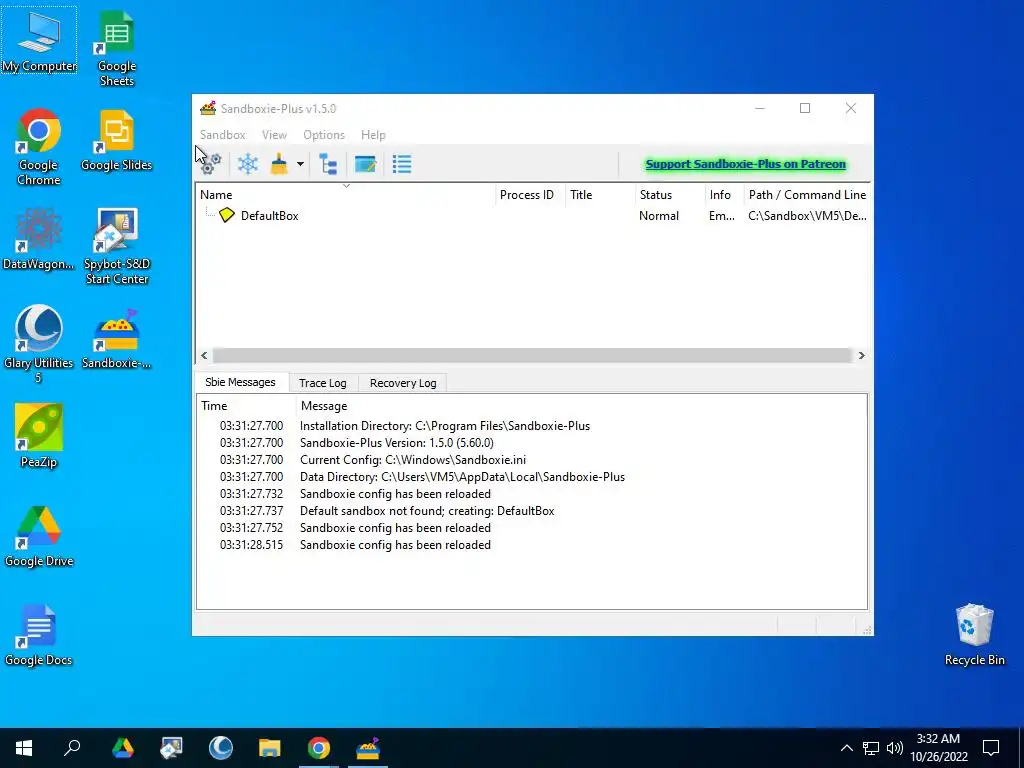1024x768 pixels.
Task: Select the Current Config message line
Action: 532,460
